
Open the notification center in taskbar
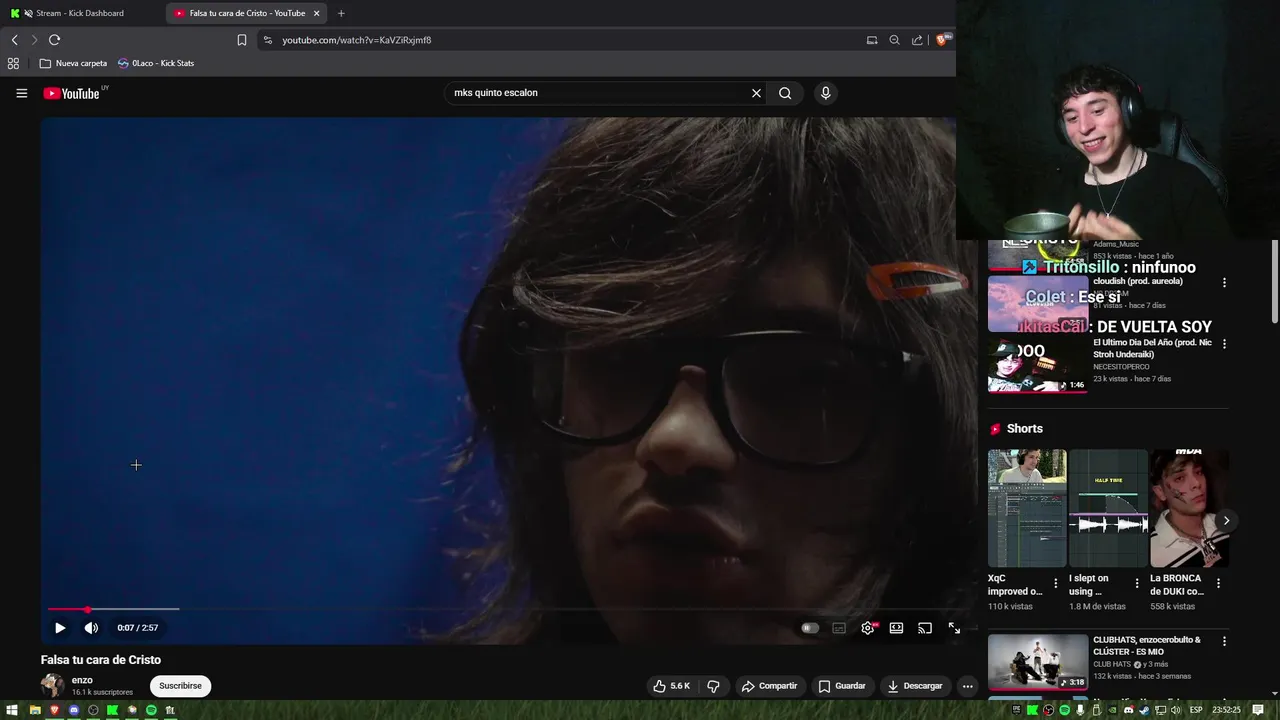point(1258,710)
